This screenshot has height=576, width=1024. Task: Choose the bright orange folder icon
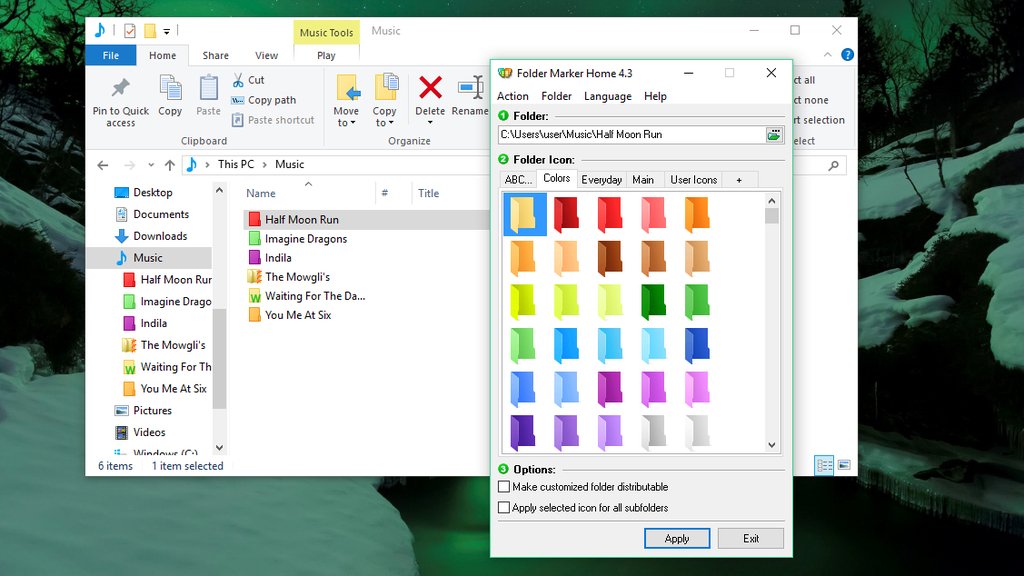697,214
